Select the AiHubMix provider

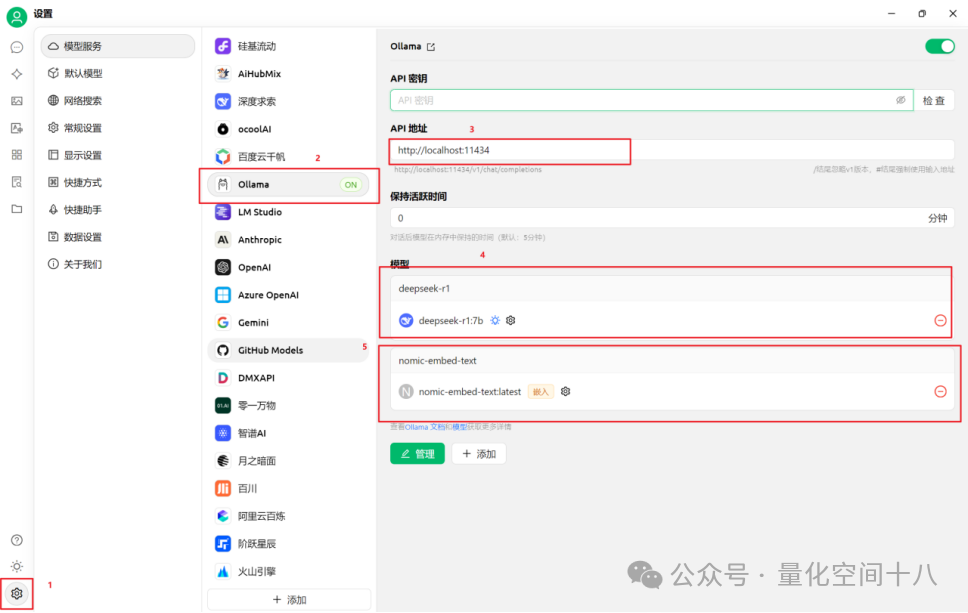(288, 73)
